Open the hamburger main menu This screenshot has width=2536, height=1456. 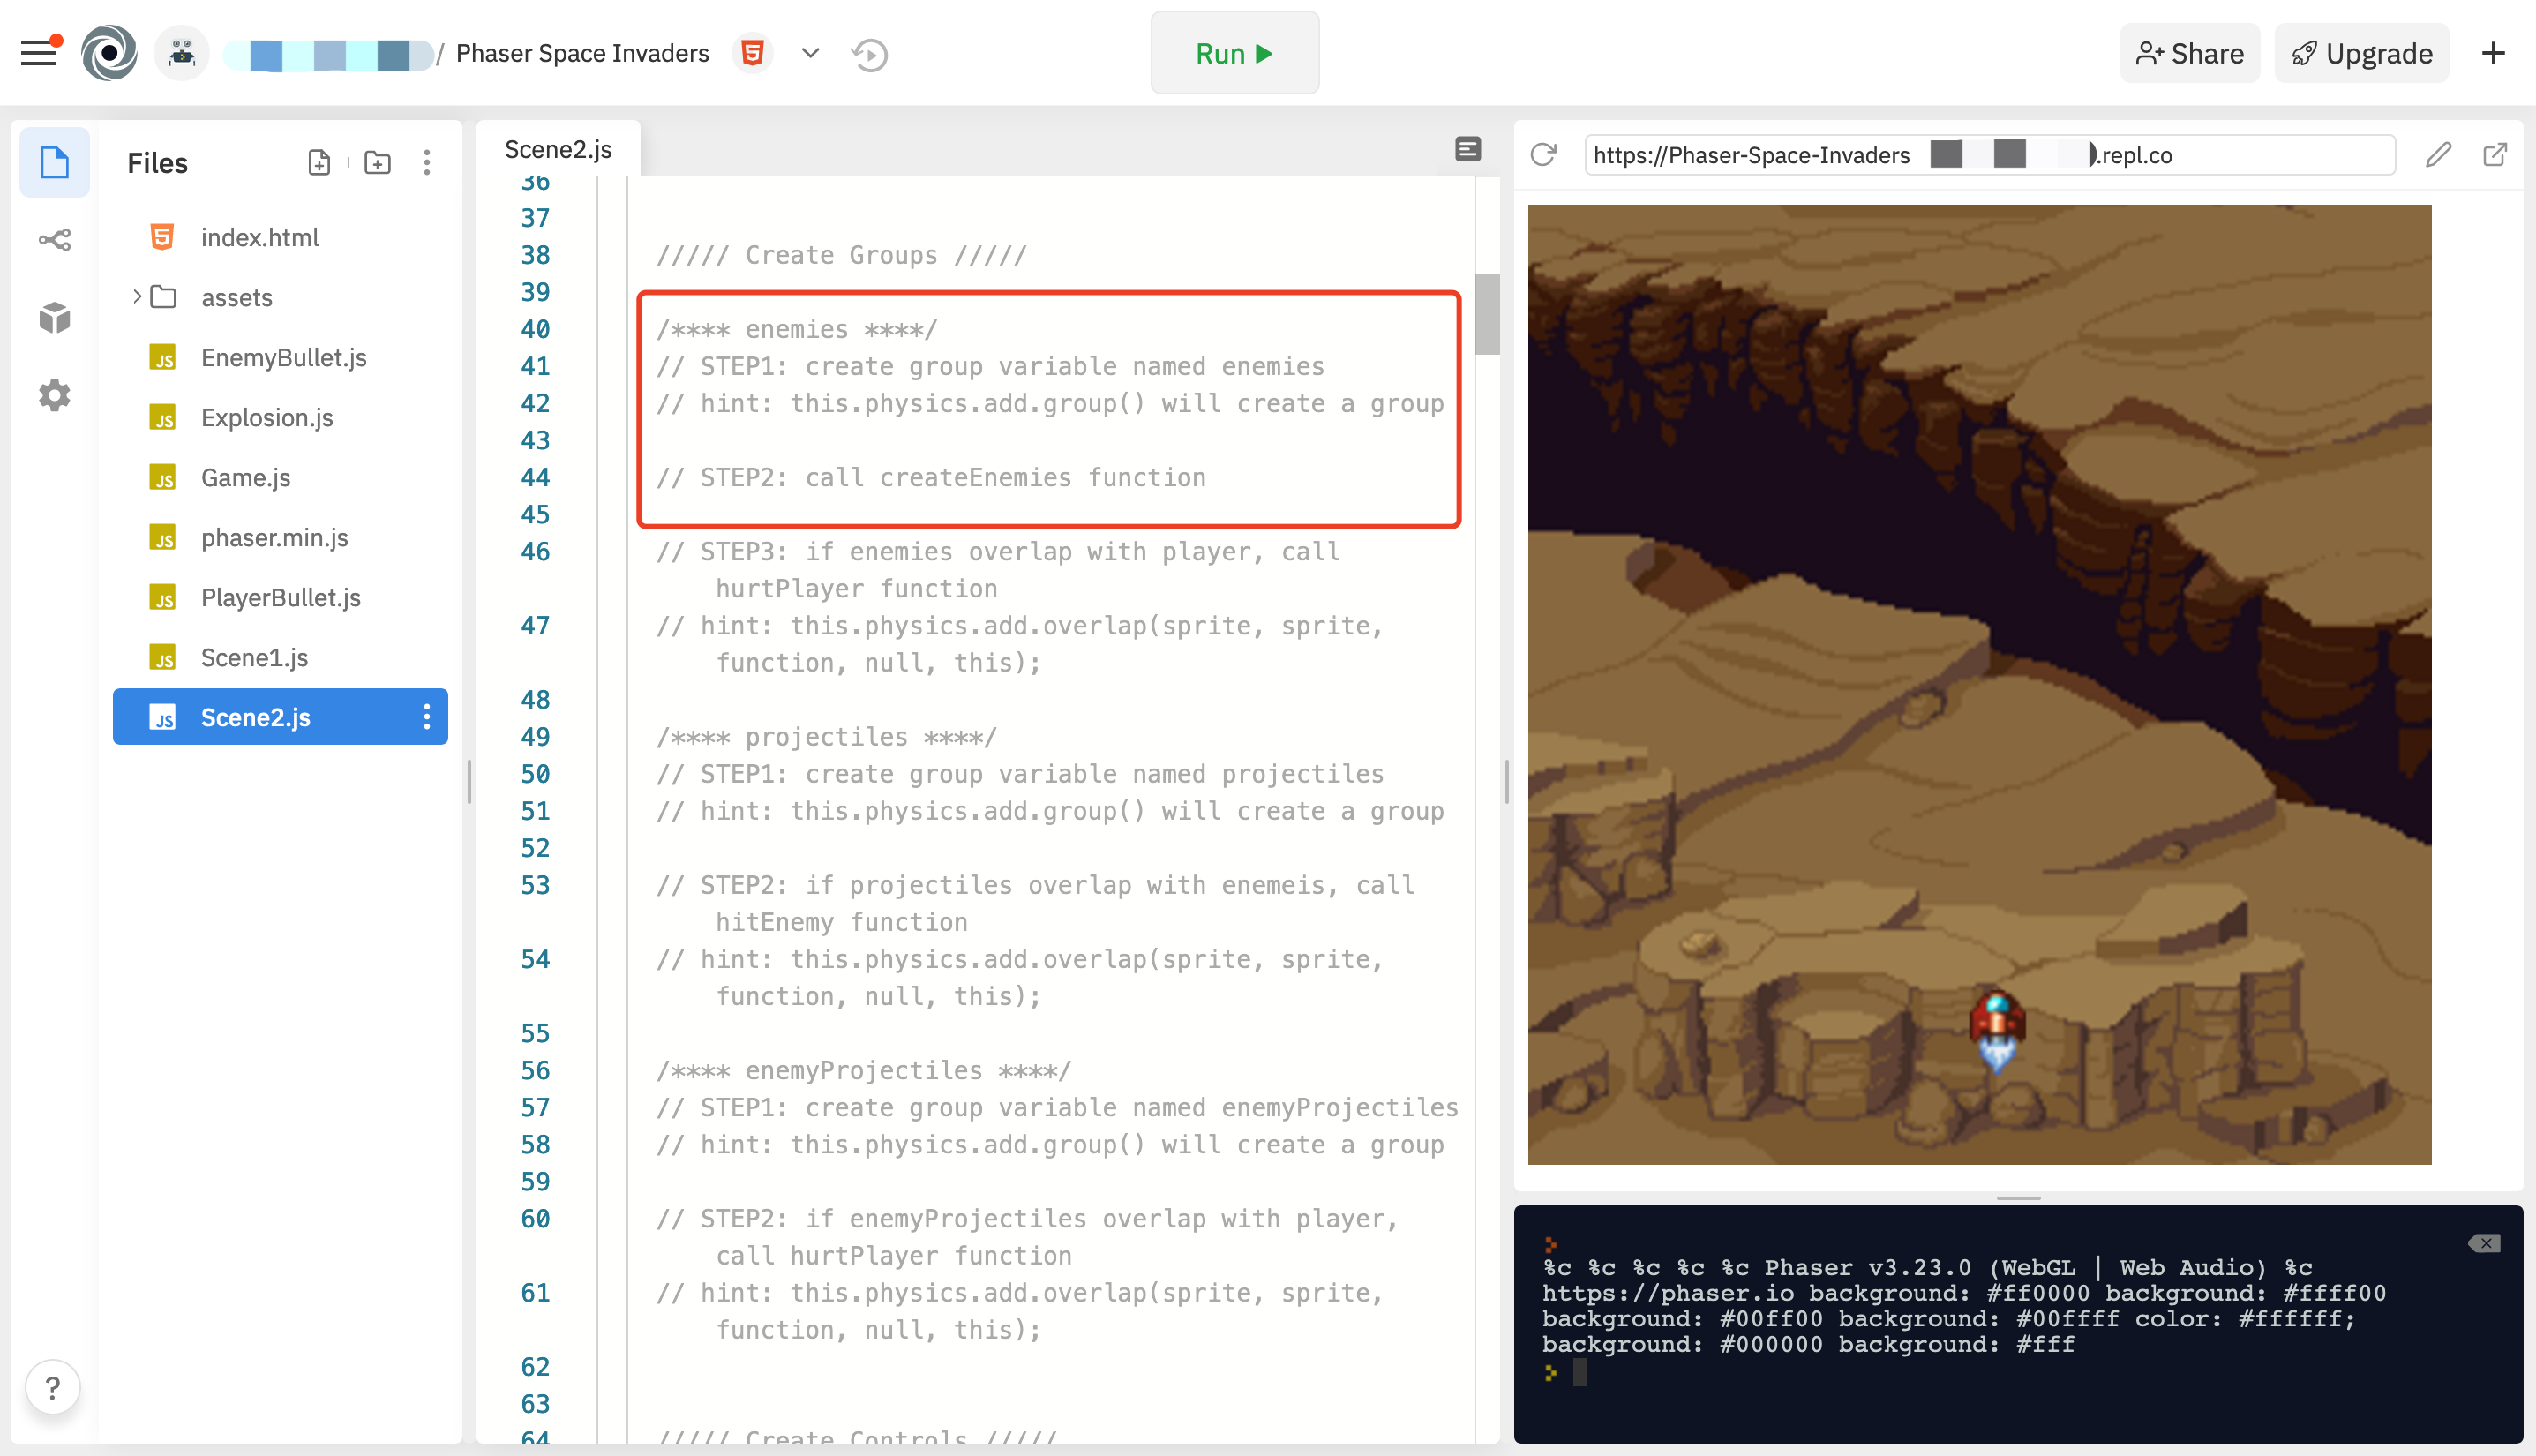39,53
